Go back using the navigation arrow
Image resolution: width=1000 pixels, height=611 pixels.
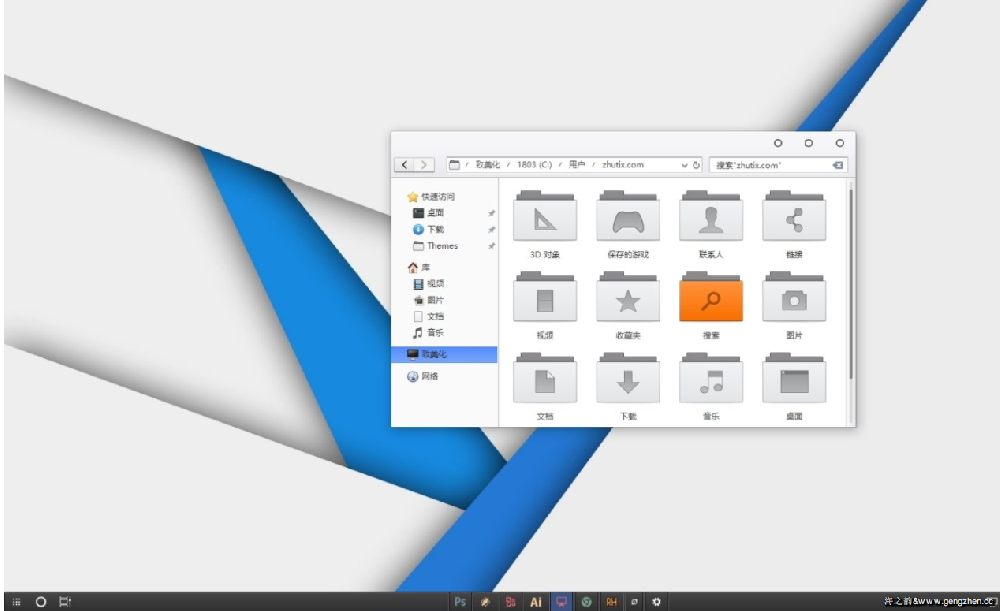point(405,164)
